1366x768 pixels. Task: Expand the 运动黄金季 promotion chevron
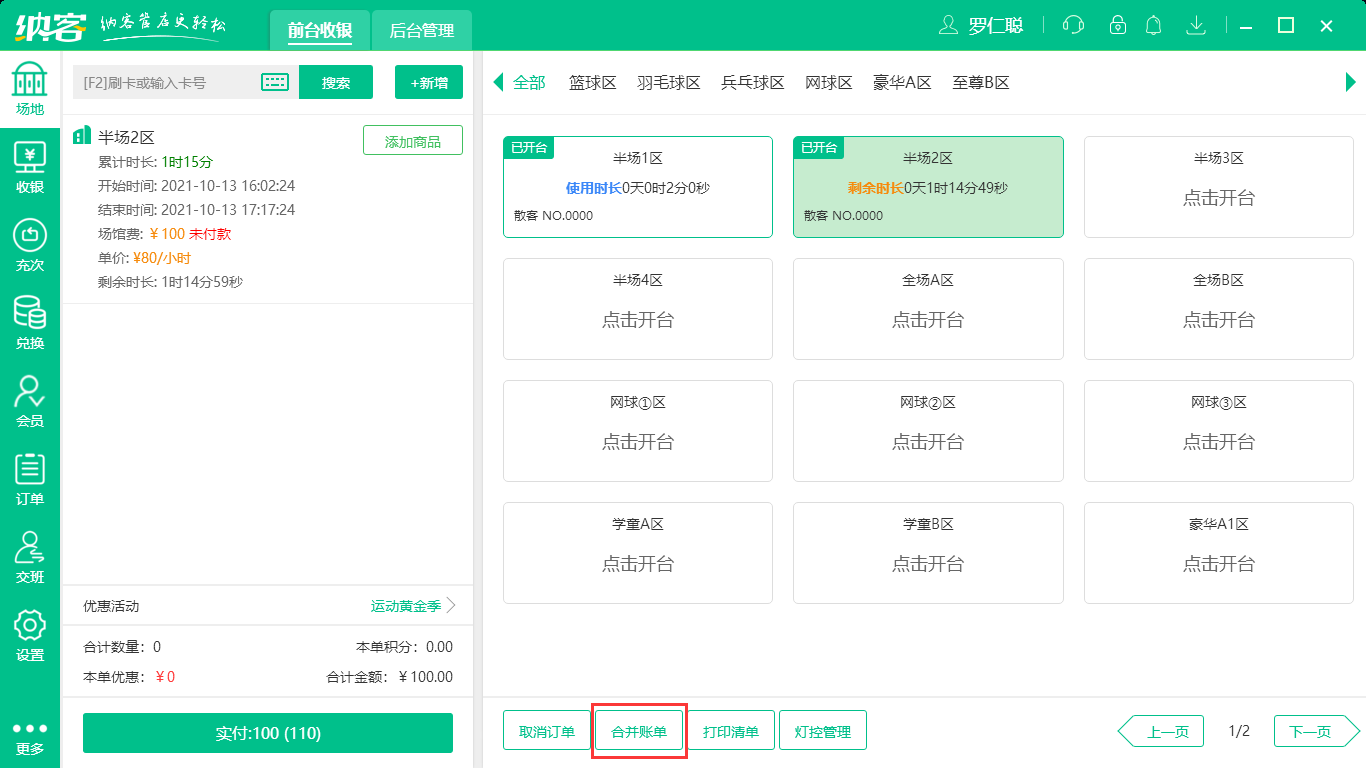[x=451, y=606]
